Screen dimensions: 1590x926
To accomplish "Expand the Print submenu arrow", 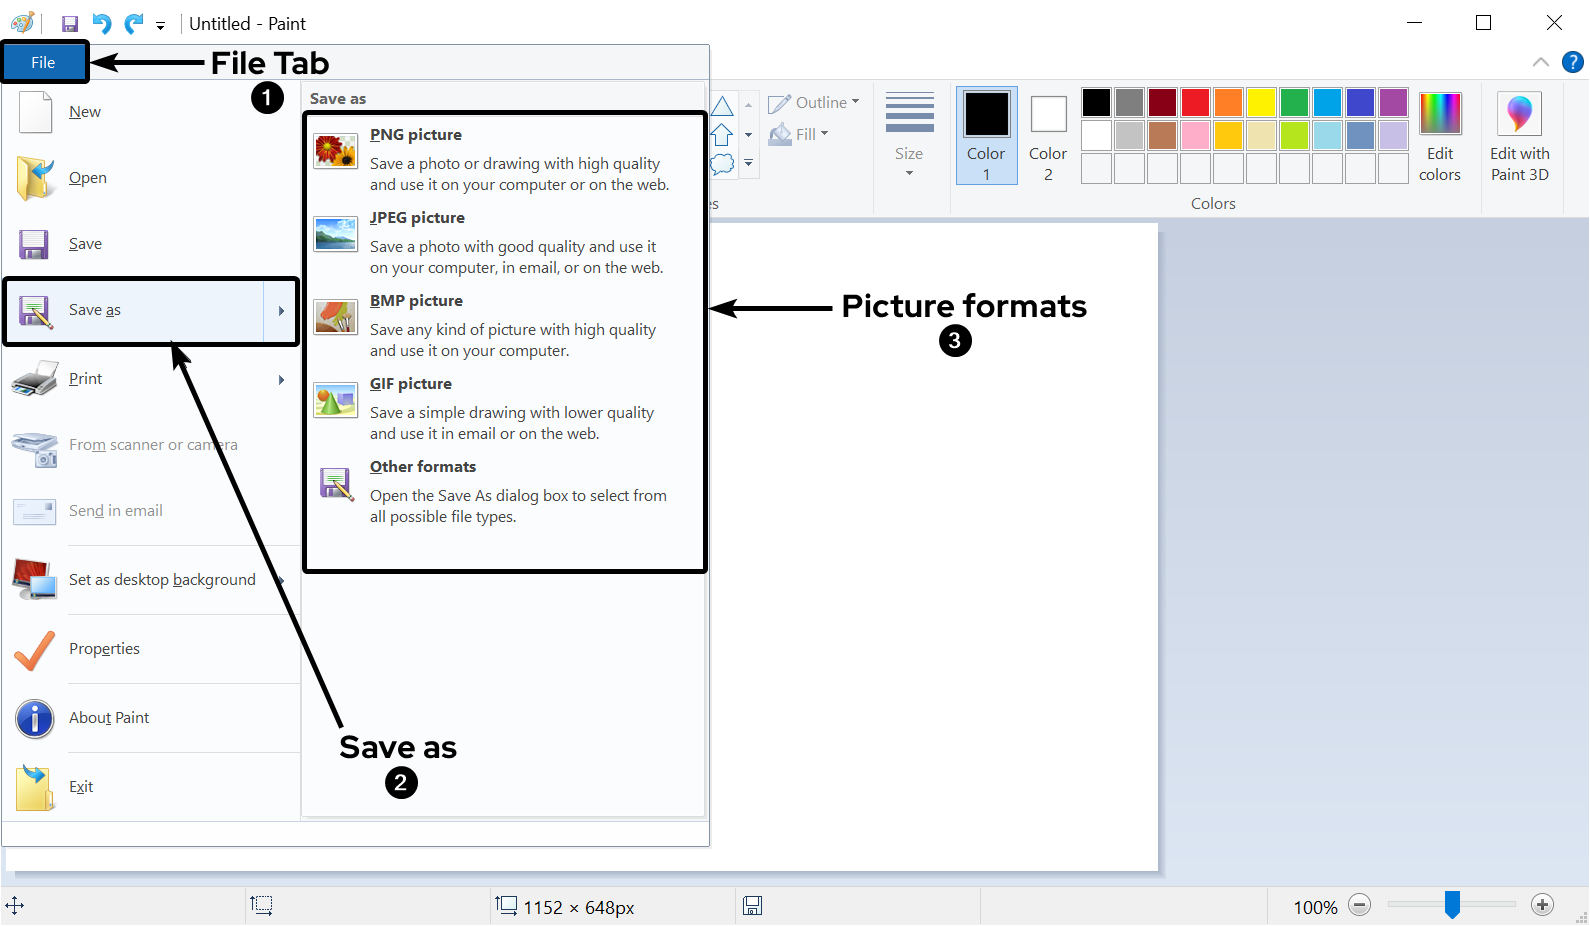I will pos(281,380).
